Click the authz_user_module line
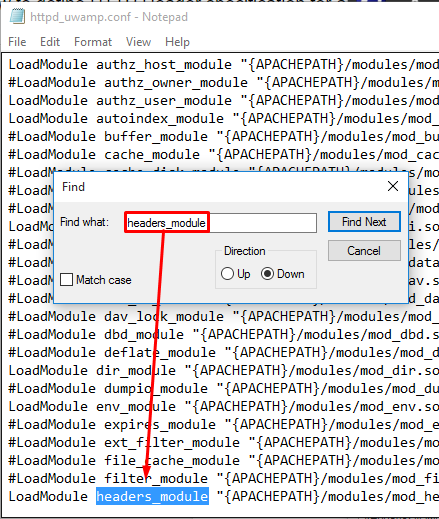The width and height of the screenshot is (439, 519). click(223, 100)
